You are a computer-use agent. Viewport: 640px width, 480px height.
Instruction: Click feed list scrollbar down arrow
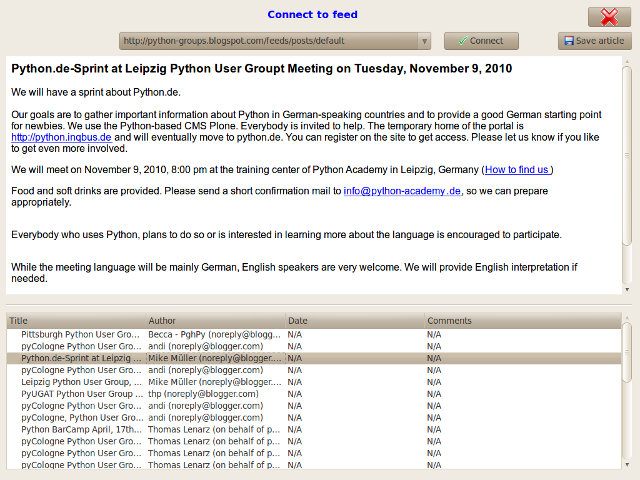coord(627,464)
